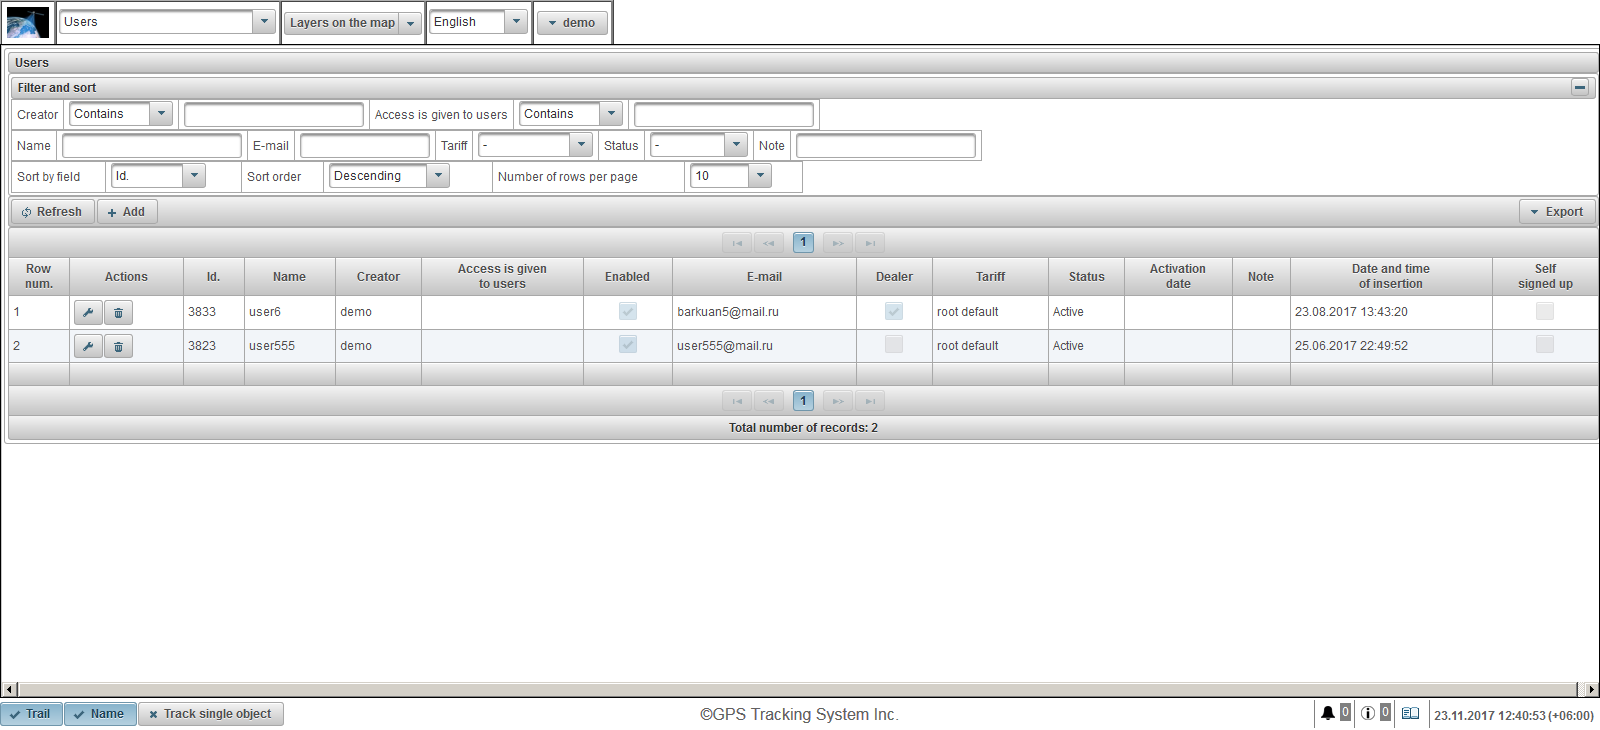Open the notifications bell icon in status bar
Viewport: 1600px width, 730px height.
1327,714
